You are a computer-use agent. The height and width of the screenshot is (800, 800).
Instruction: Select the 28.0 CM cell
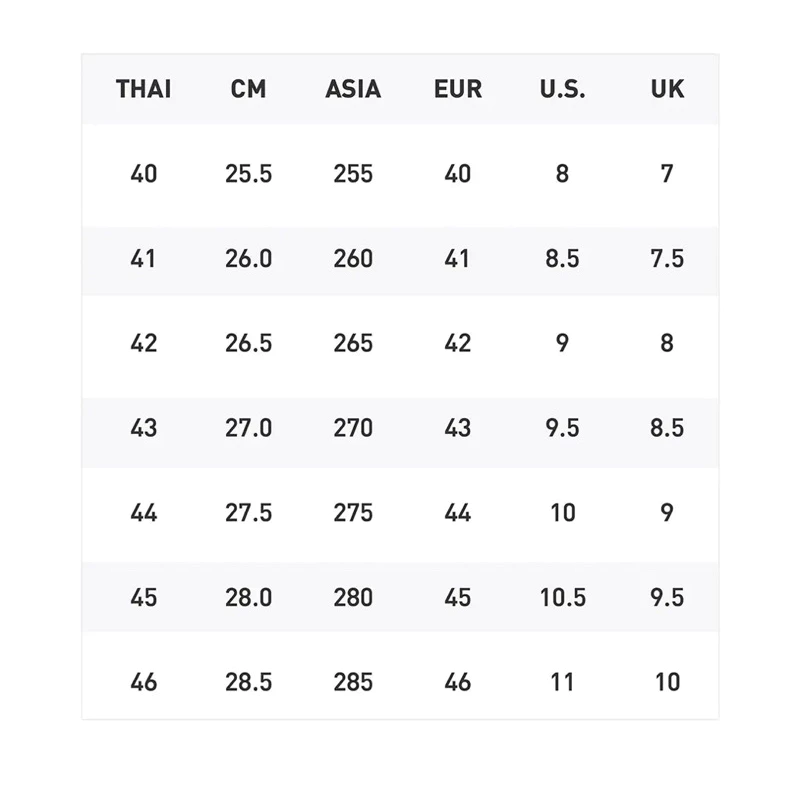point(248,597)
